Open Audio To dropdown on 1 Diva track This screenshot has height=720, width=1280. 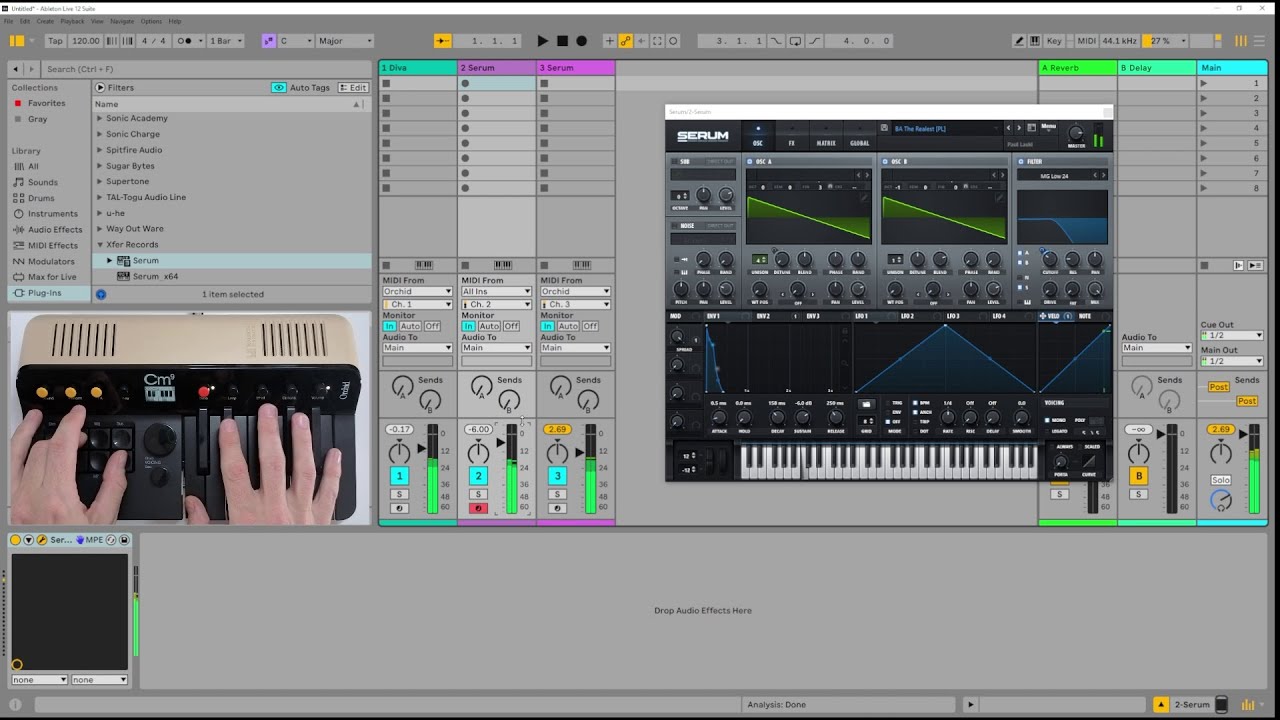(x=417, y=348)
